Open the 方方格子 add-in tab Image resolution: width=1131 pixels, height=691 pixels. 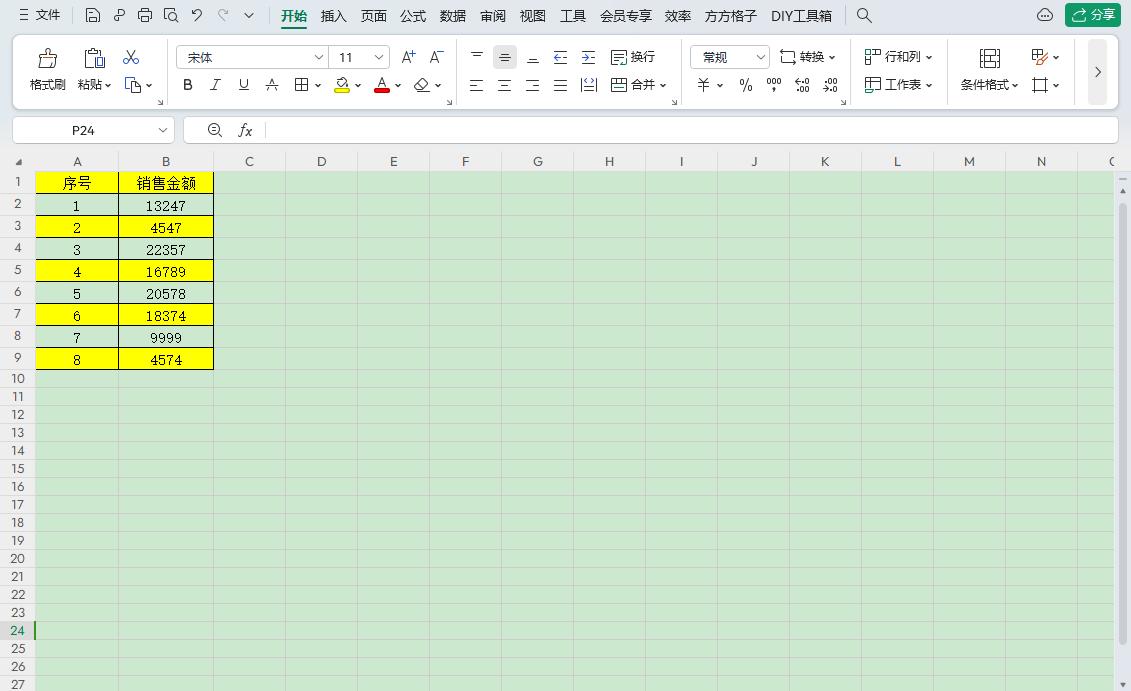click(731, 16)
